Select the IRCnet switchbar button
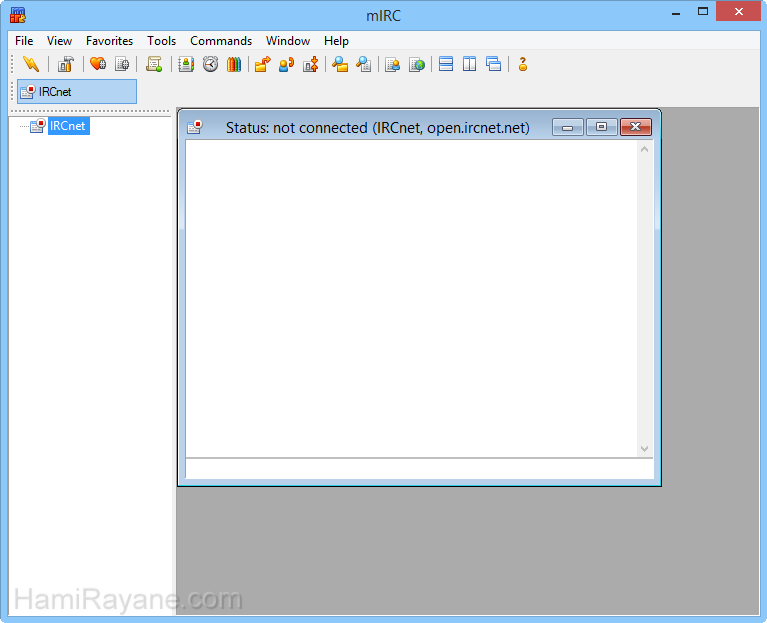This screenshot has width=767, height=623. [x=77, y=91]
